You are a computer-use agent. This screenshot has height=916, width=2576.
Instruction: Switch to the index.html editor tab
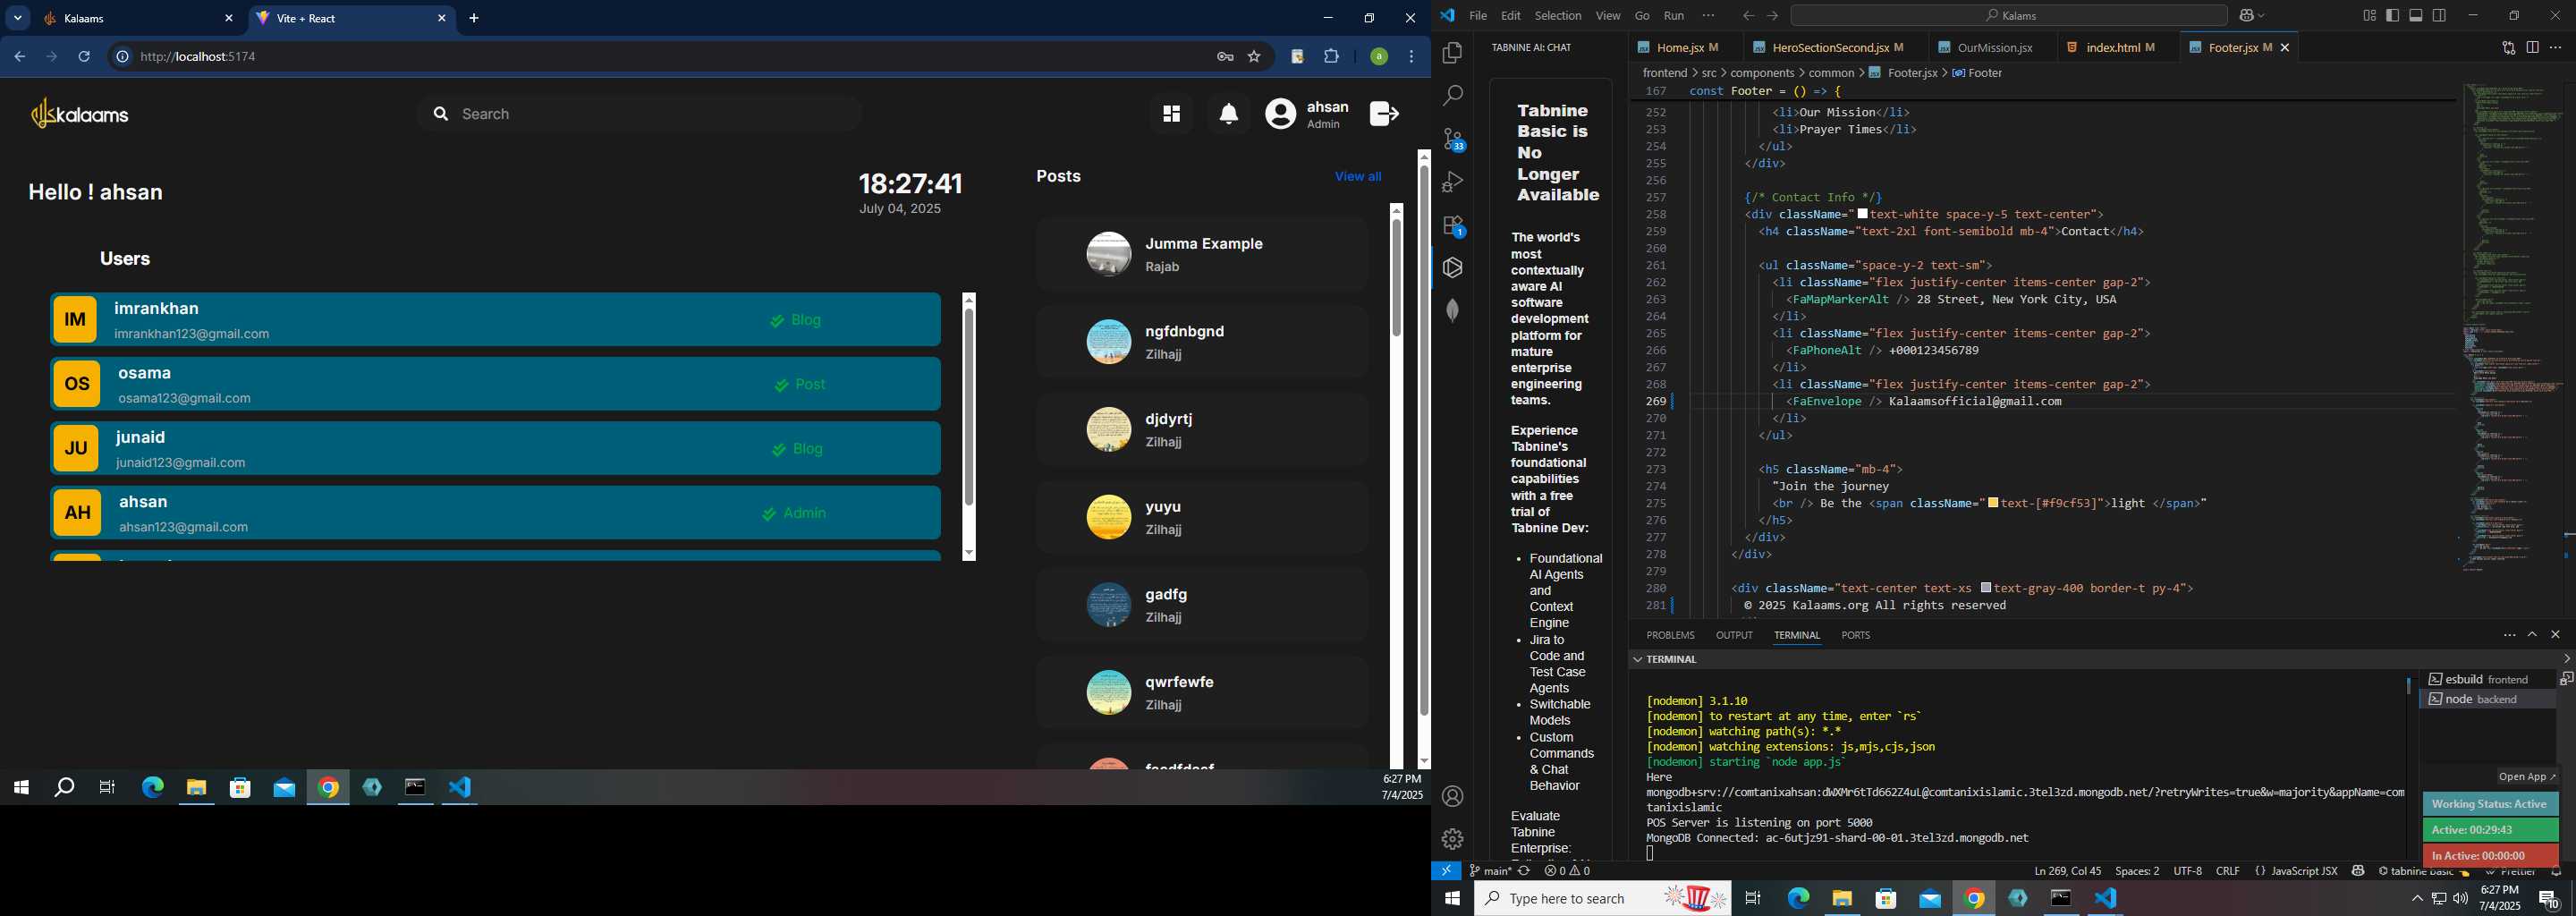pos(2113,48)
